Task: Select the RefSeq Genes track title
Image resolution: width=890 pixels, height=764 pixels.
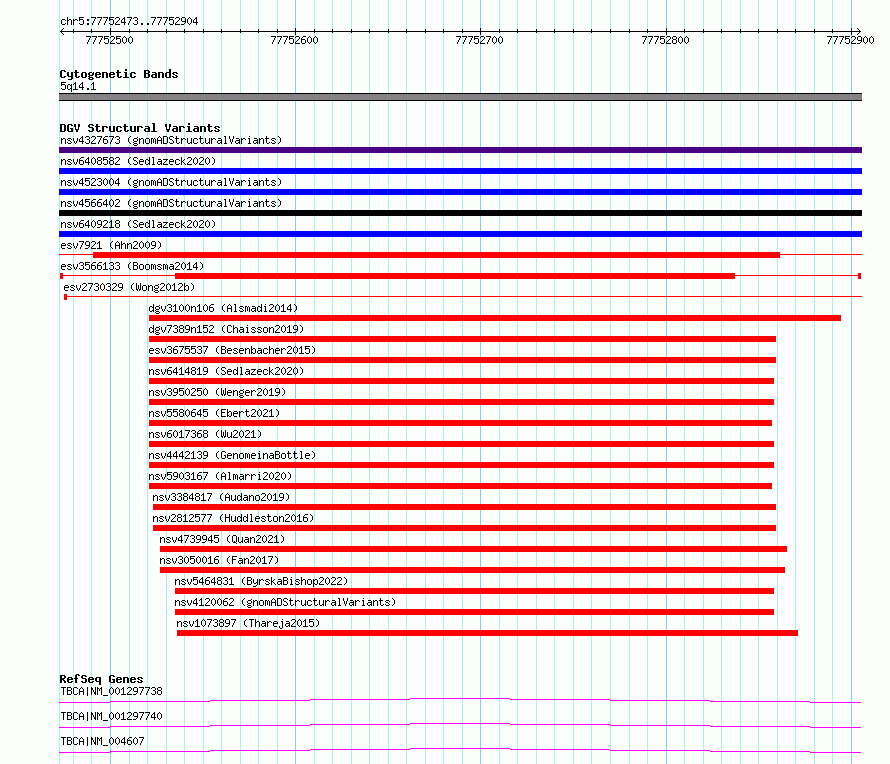Action: [x=101, y=679]
